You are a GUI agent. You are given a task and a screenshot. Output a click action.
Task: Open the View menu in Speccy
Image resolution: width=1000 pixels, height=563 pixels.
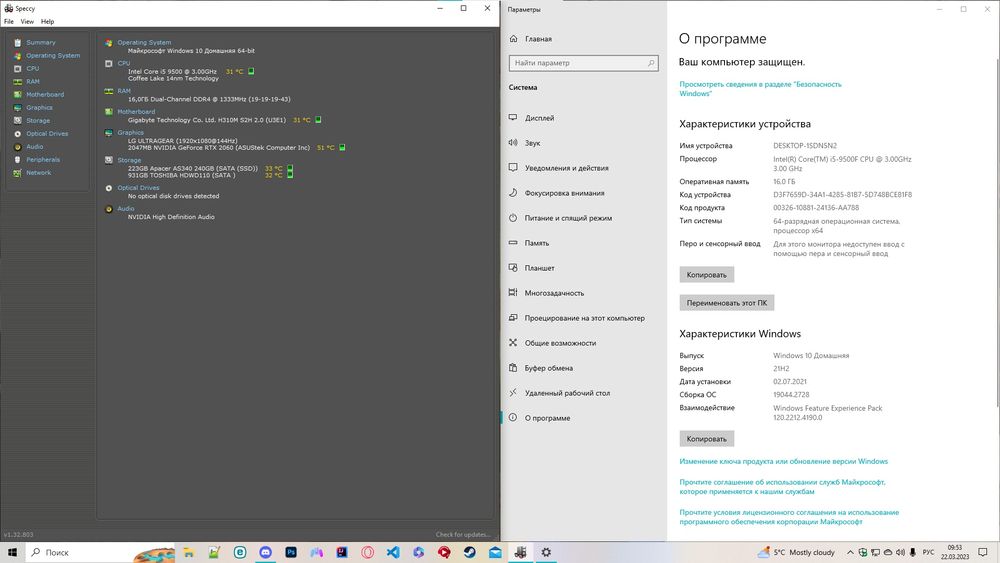click(27, 22)
